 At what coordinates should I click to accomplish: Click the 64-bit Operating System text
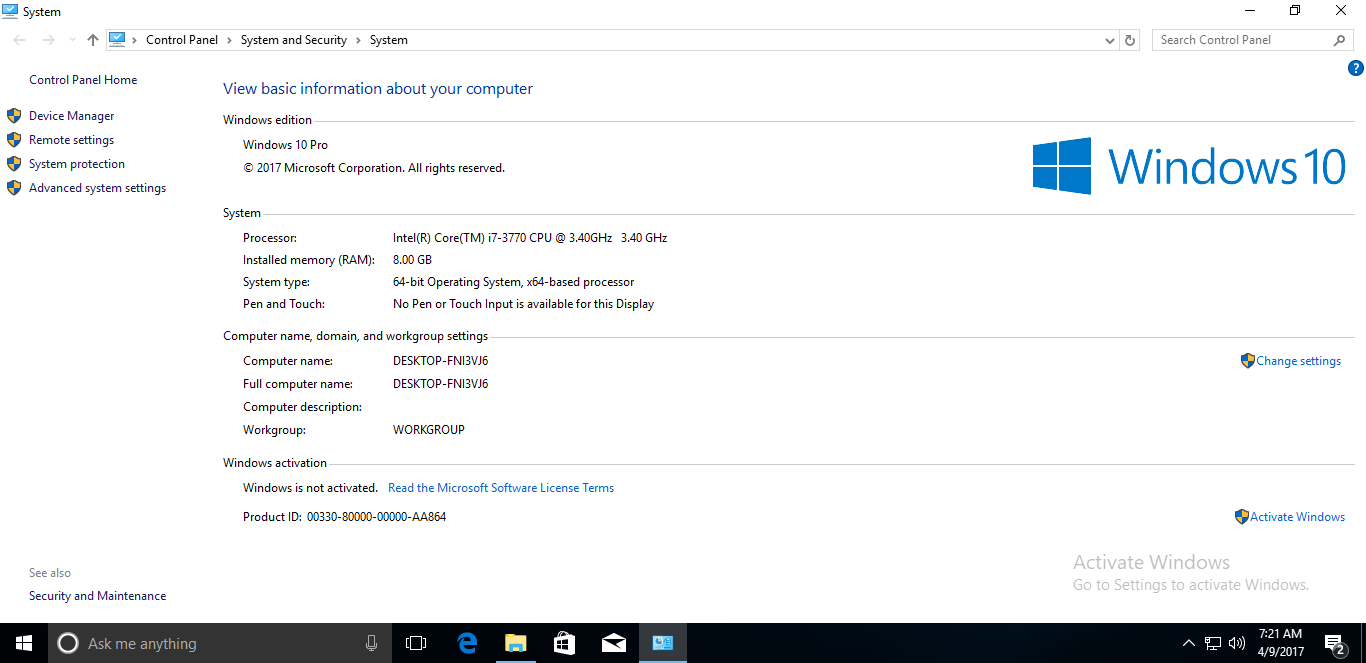tap(514, 282)
